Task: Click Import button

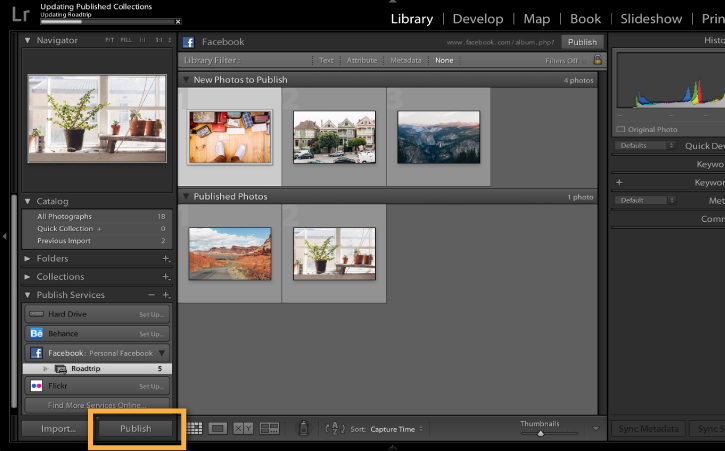Action: (x=58, y=429)
